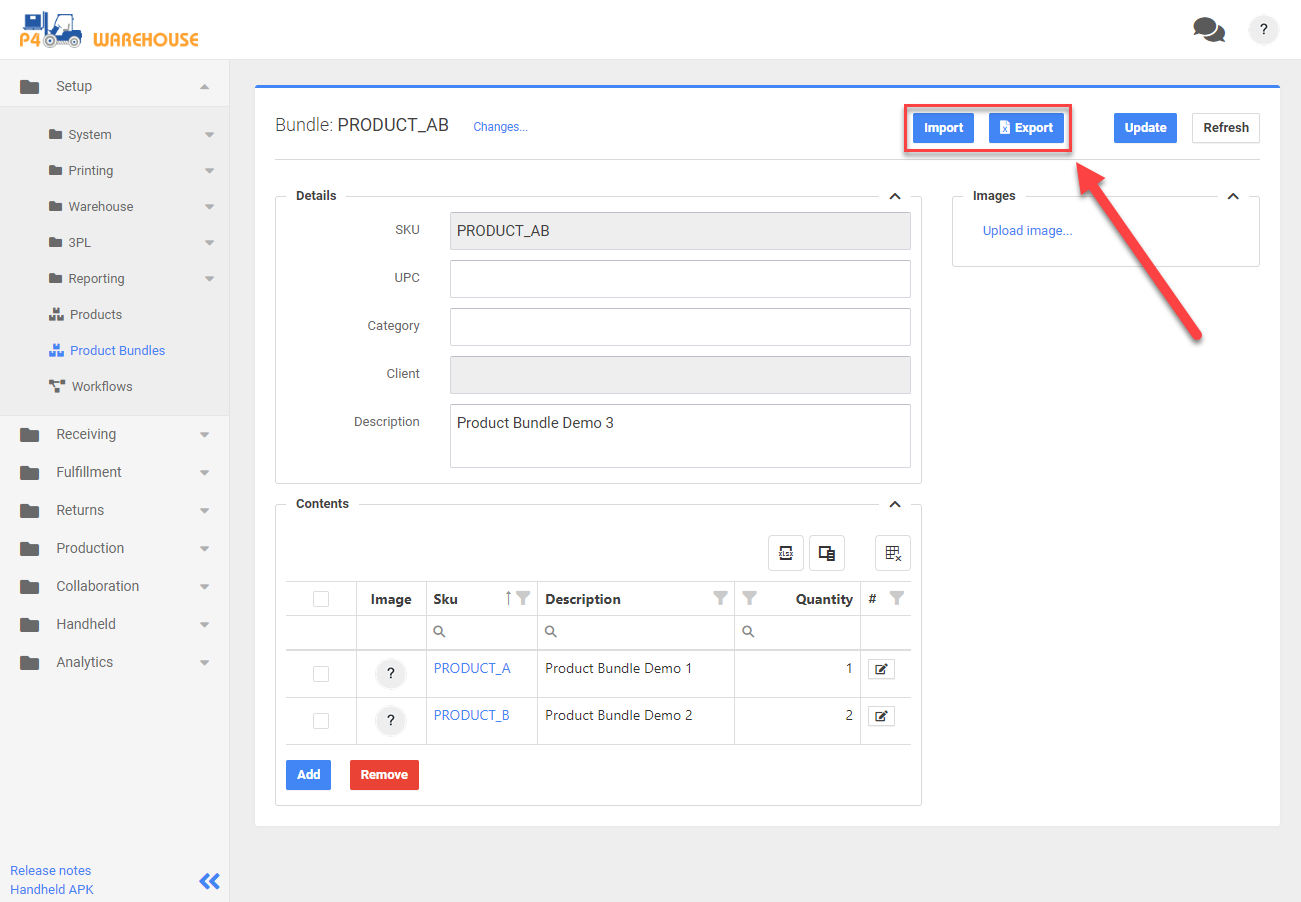Open the Upload image link

pyautogui.click(x=1027, y=231)
